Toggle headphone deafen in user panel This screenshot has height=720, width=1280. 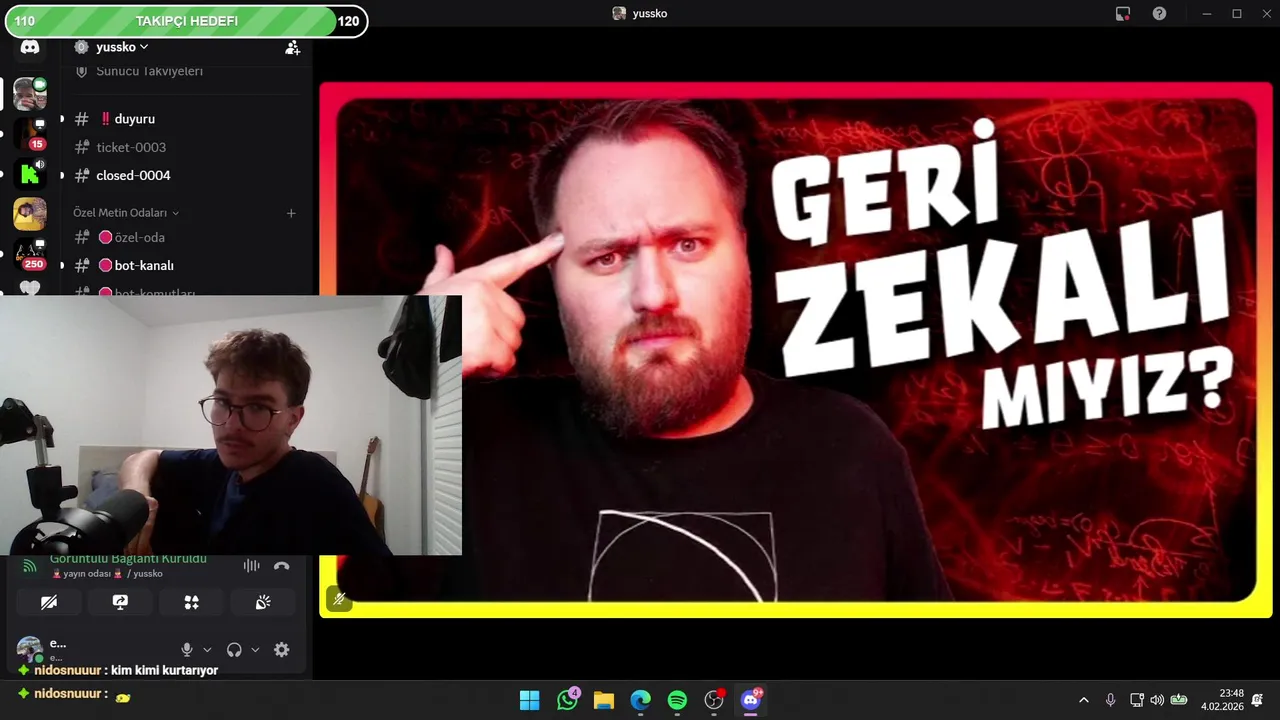coord(234,649)
